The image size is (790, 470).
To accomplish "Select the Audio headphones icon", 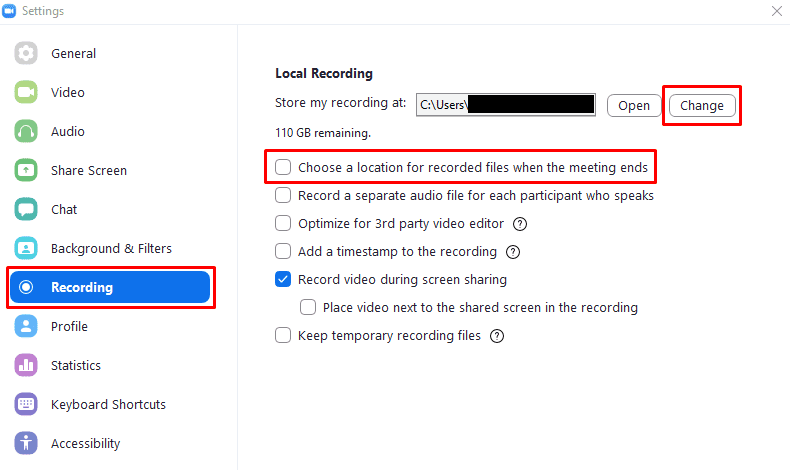I will pos(26,131).
